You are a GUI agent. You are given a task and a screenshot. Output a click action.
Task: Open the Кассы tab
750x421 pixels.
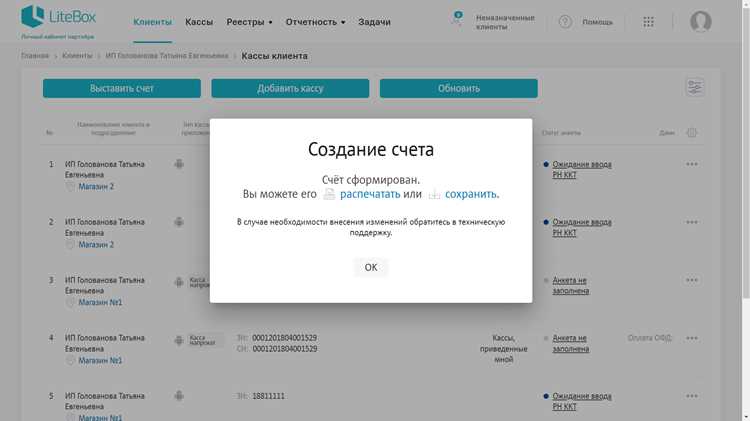(x=199, y=22)
